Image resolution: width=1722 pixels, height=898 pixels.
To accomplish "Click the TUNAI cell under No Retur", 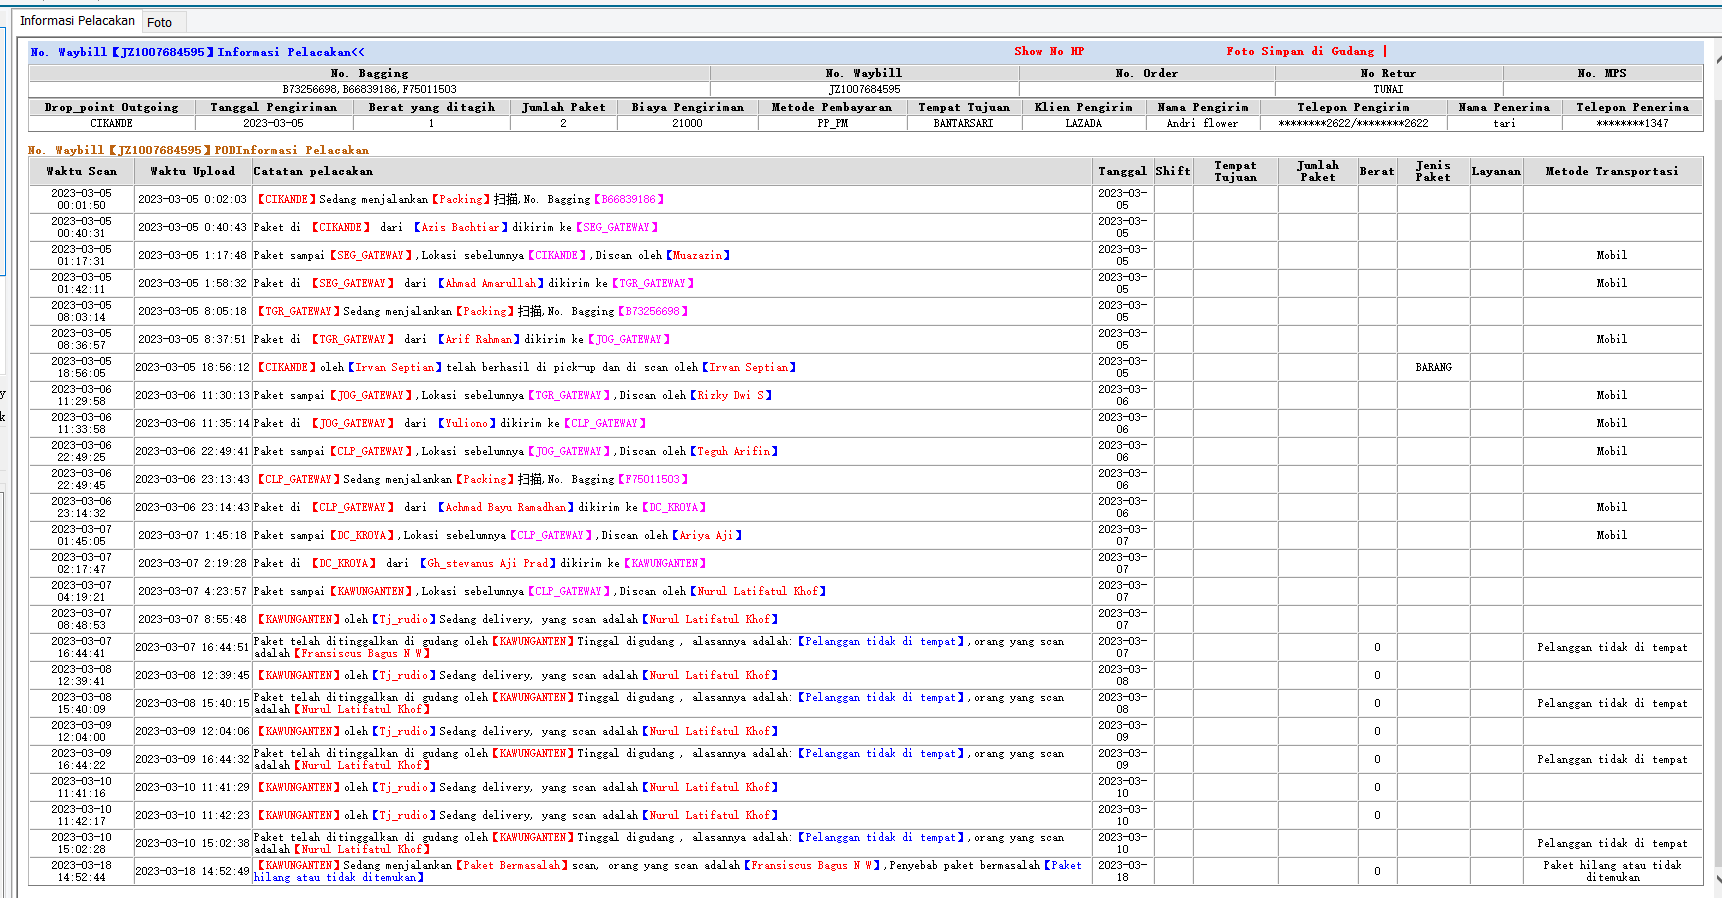I will [x=1387, y=89].
